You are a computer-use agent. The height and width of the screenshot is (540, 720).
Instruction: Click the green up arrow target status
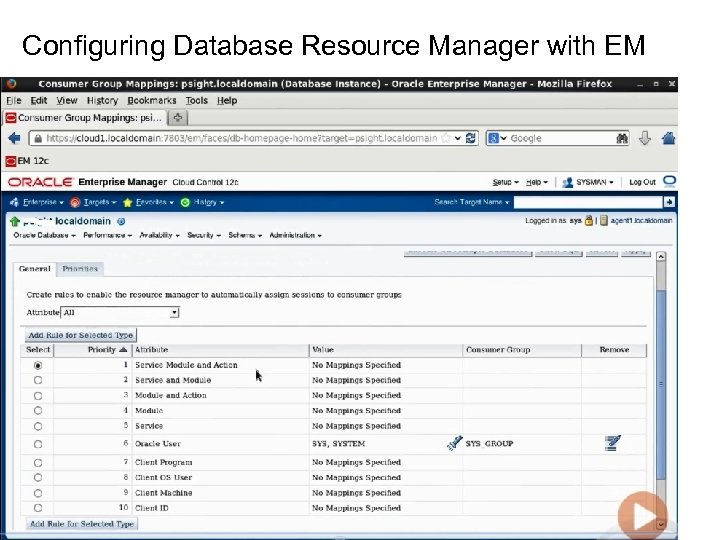(x=15, y=222)
